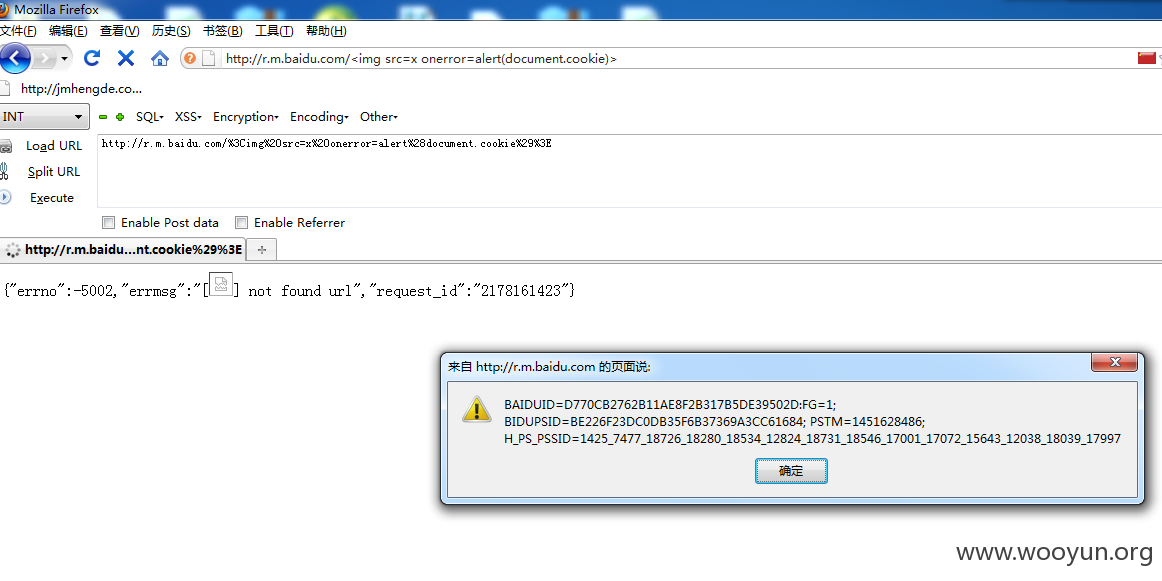Click the page icon in address bar
The image size is (1162, 581).
click(x=209, y=59)
